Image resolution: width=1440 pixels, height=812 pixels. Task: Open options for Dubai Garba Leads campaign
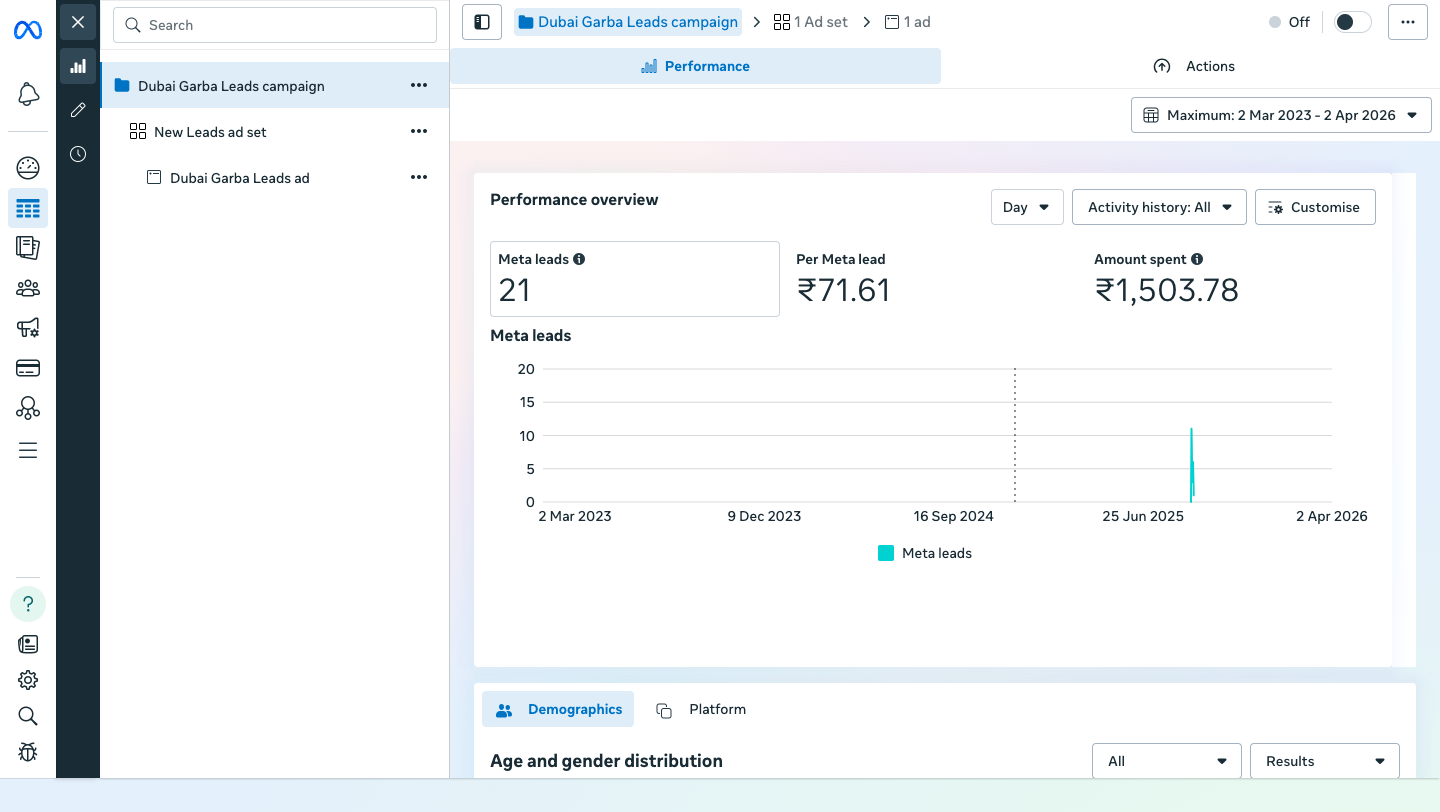[419, 86]
